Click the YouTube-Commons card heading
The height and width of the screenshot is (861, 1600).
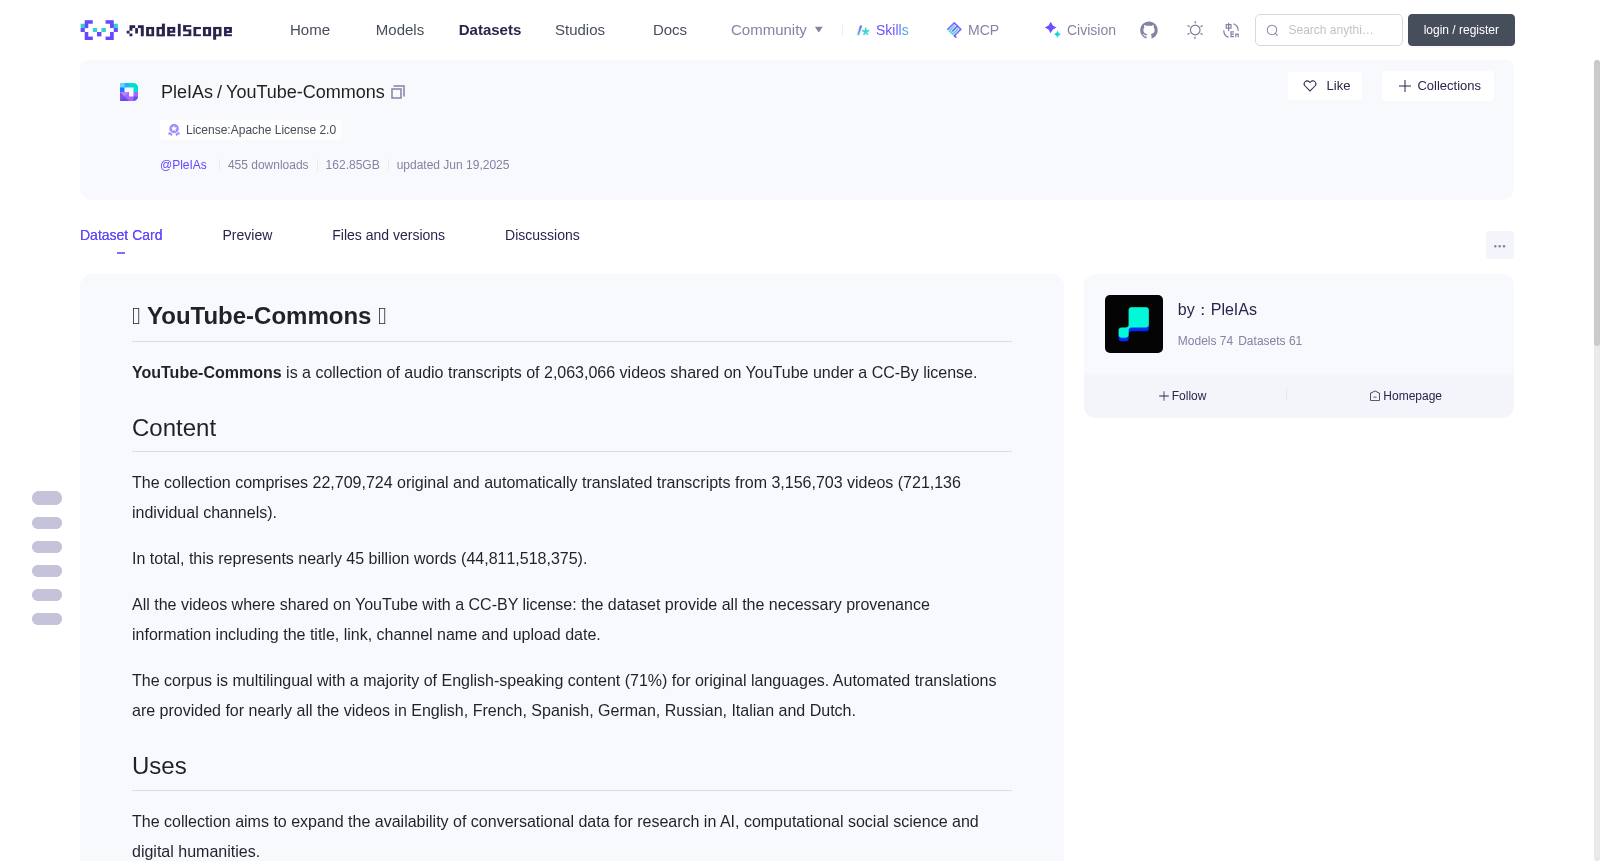(259, 316)
